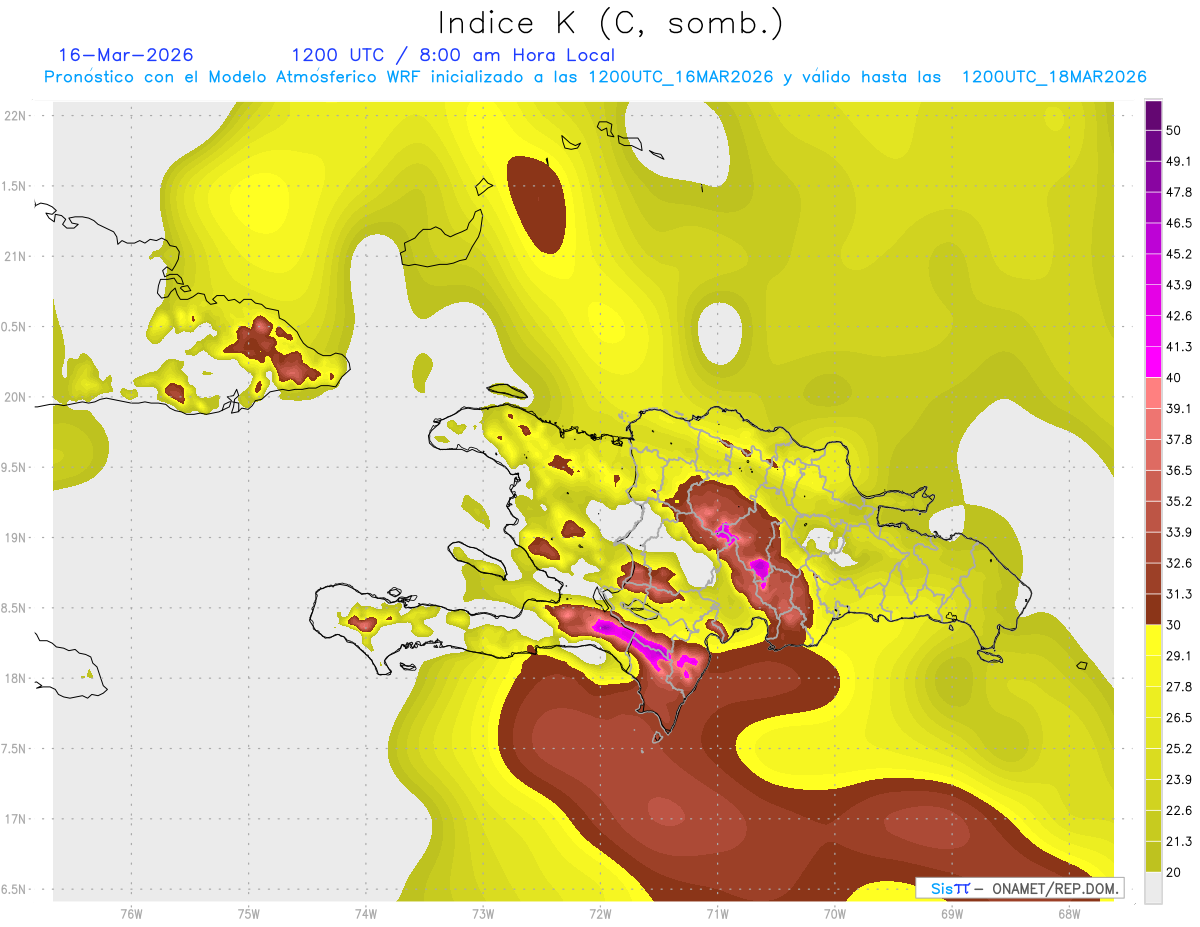Click the '40' color scale value
This screenshot has width=1200, height=927.
pos(1175,378)
